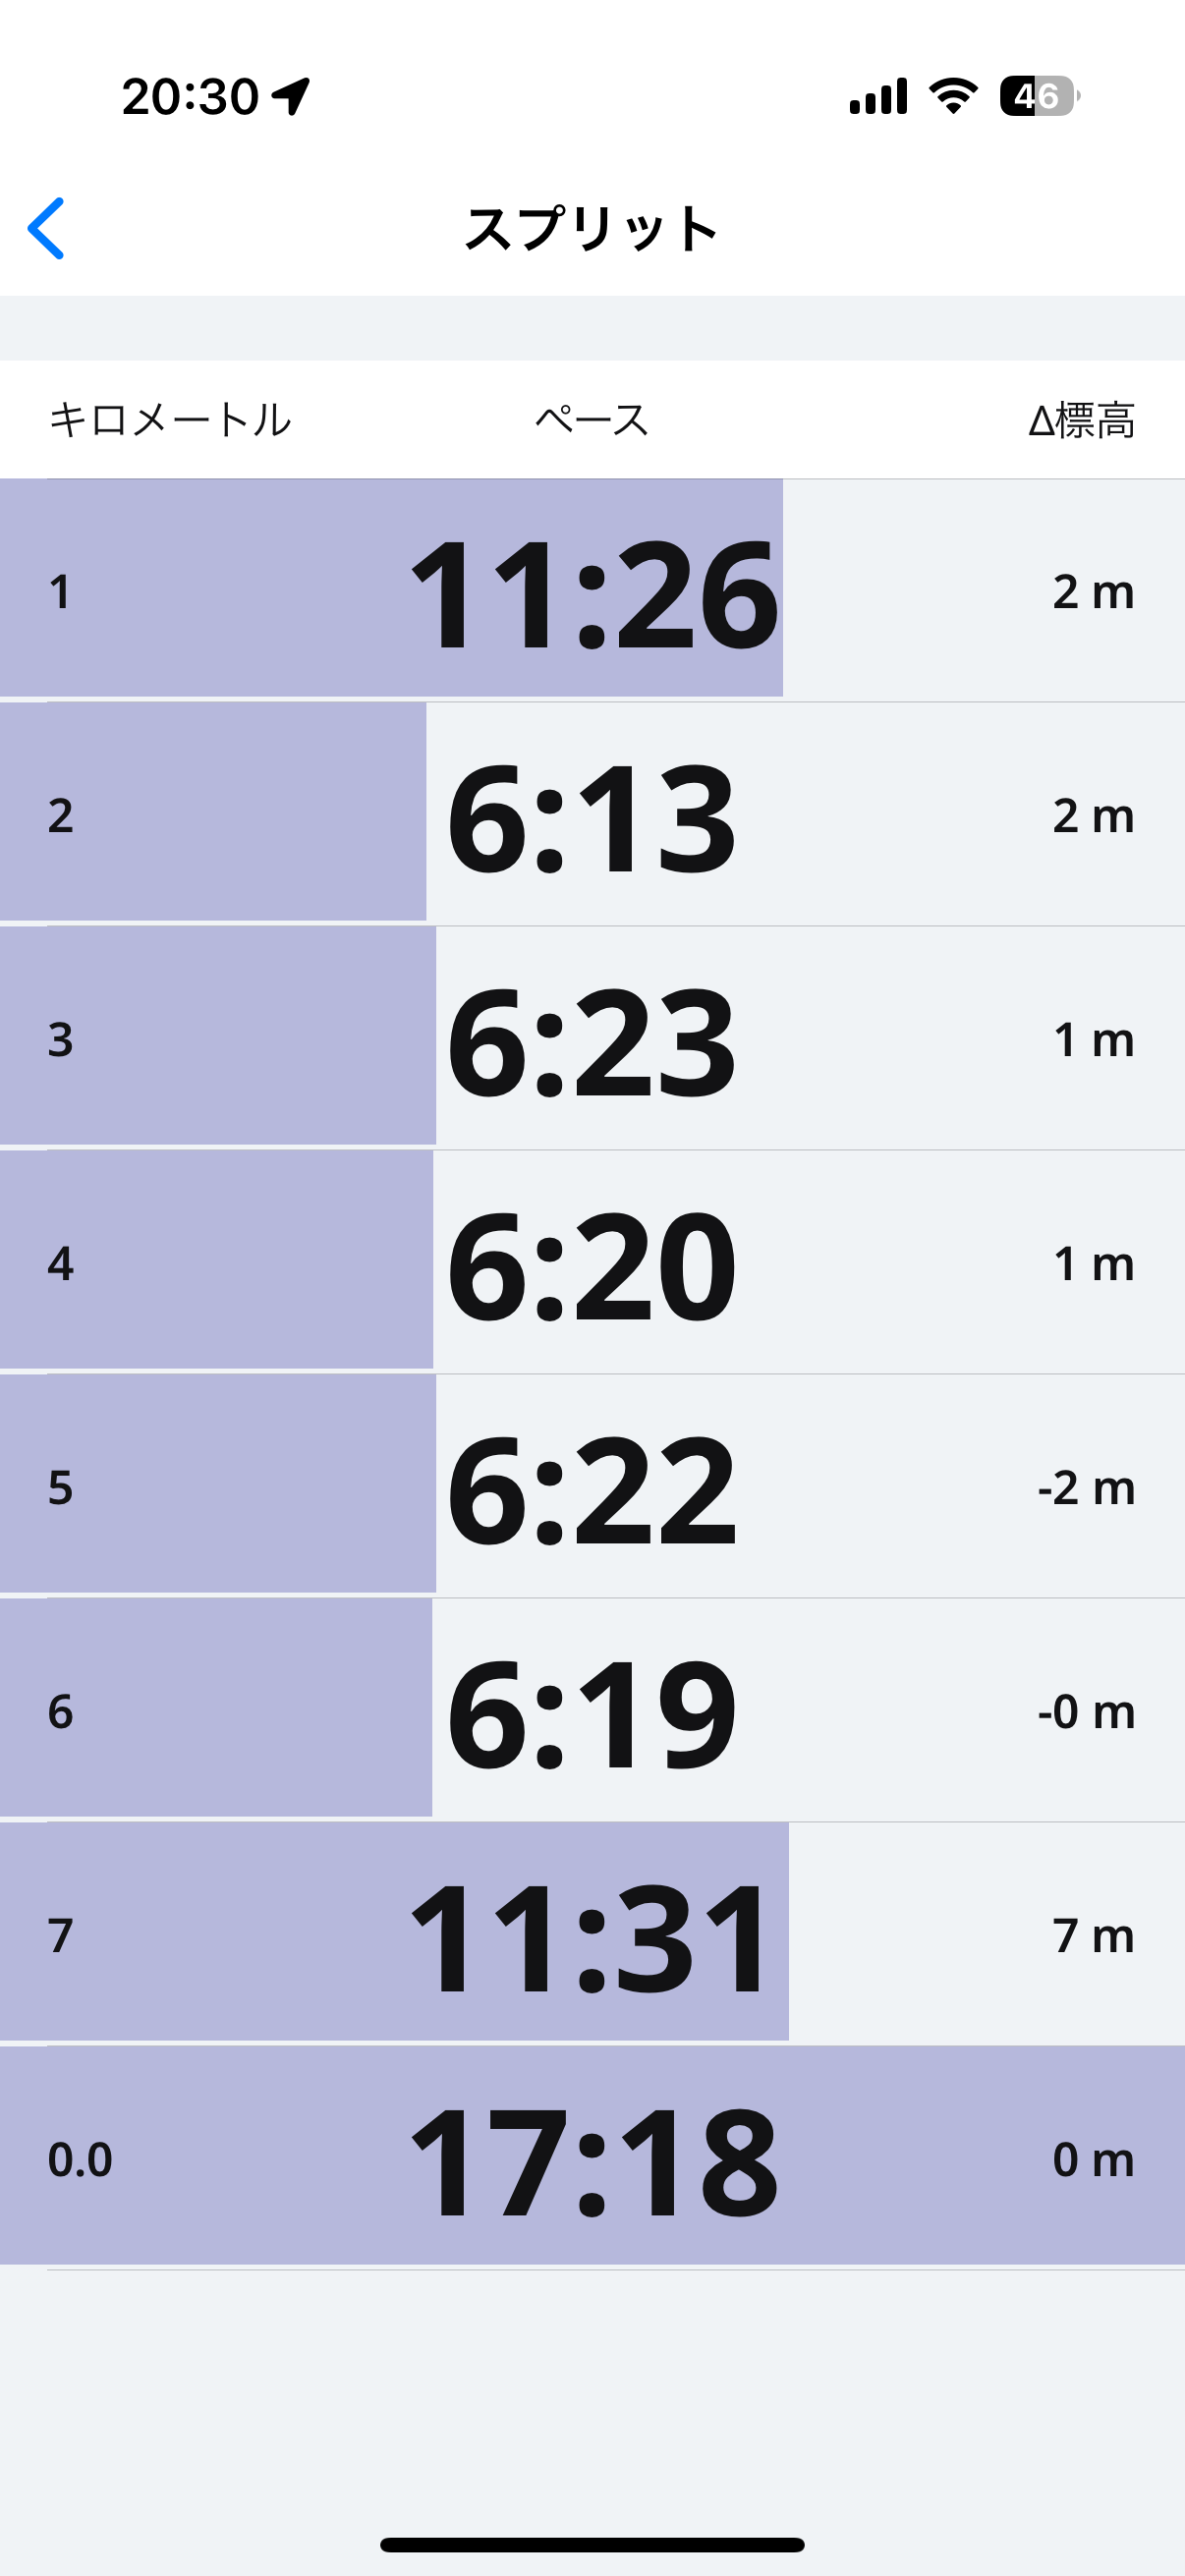Select the 6:22 pace row for kilometer 5
Screen dimensions: 1185x2576
coord(592,1488)
